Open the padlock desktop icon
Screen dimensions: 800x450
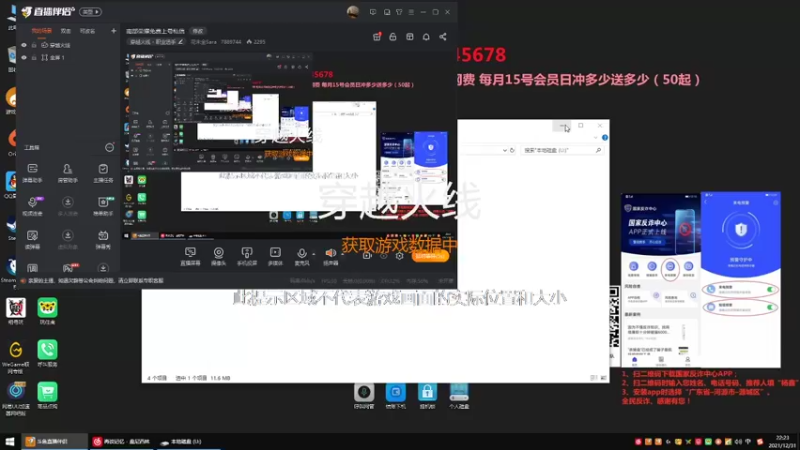click(x=428, y=396)
